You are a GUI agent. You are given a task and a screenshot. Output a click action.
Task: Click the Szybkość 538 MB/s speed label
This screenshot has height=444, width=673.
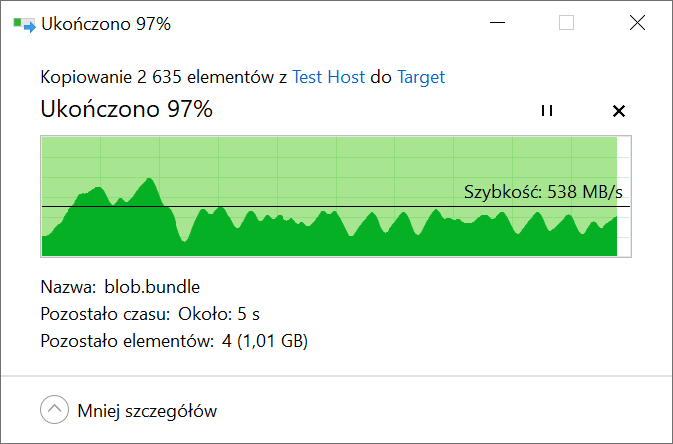(x=543, y=192)
